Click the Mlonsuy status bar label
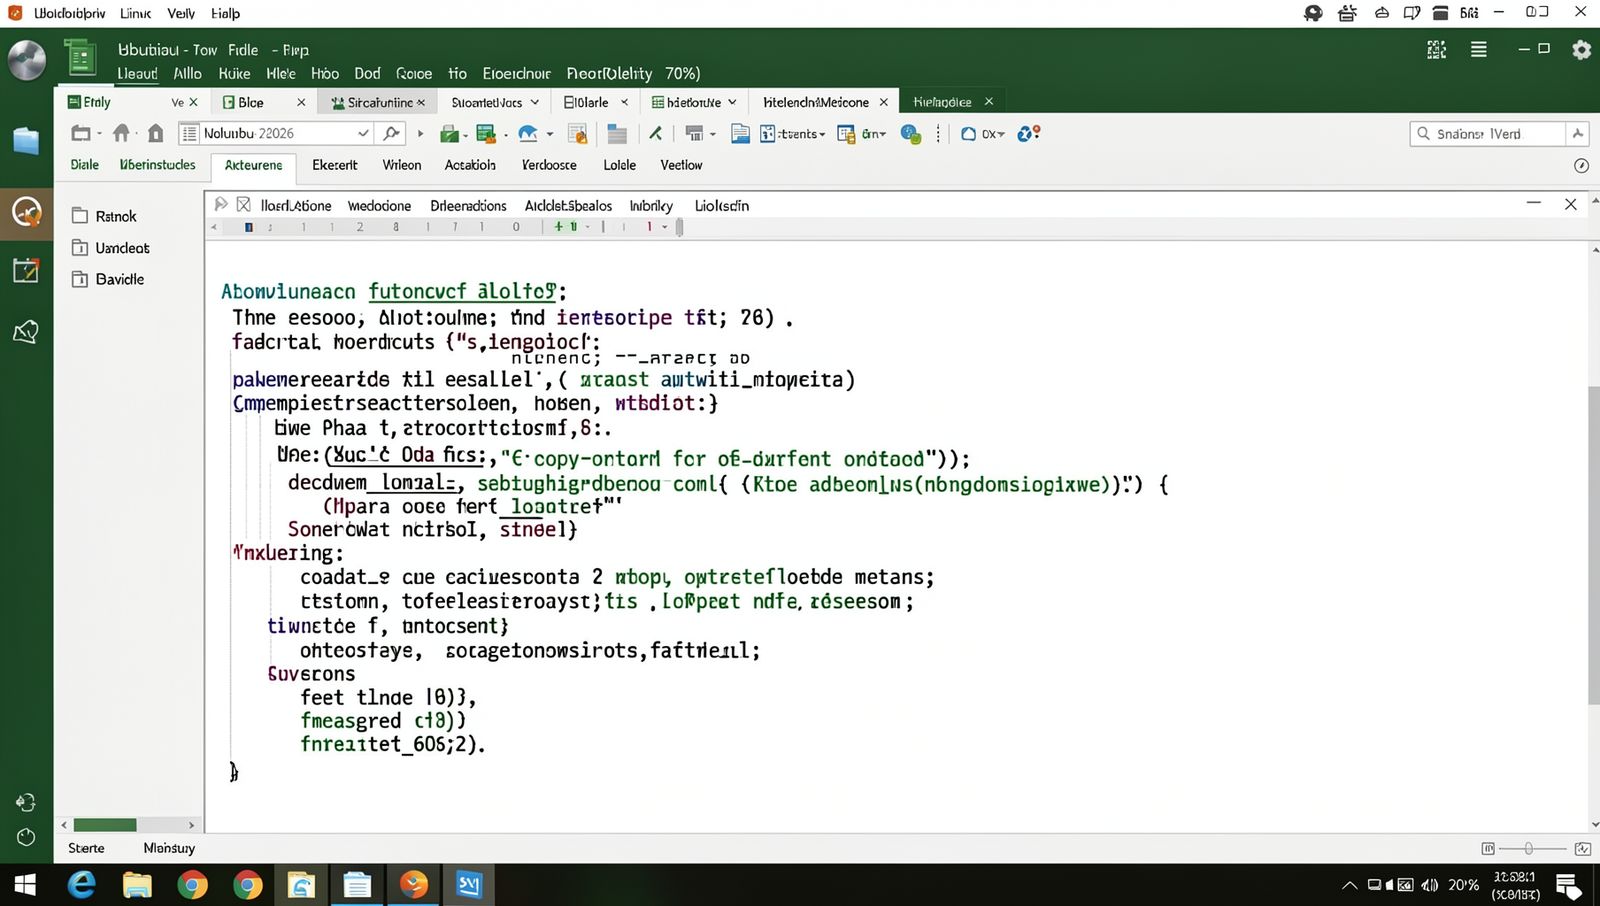Screen dimensions: 1600x906 [169, 848]
